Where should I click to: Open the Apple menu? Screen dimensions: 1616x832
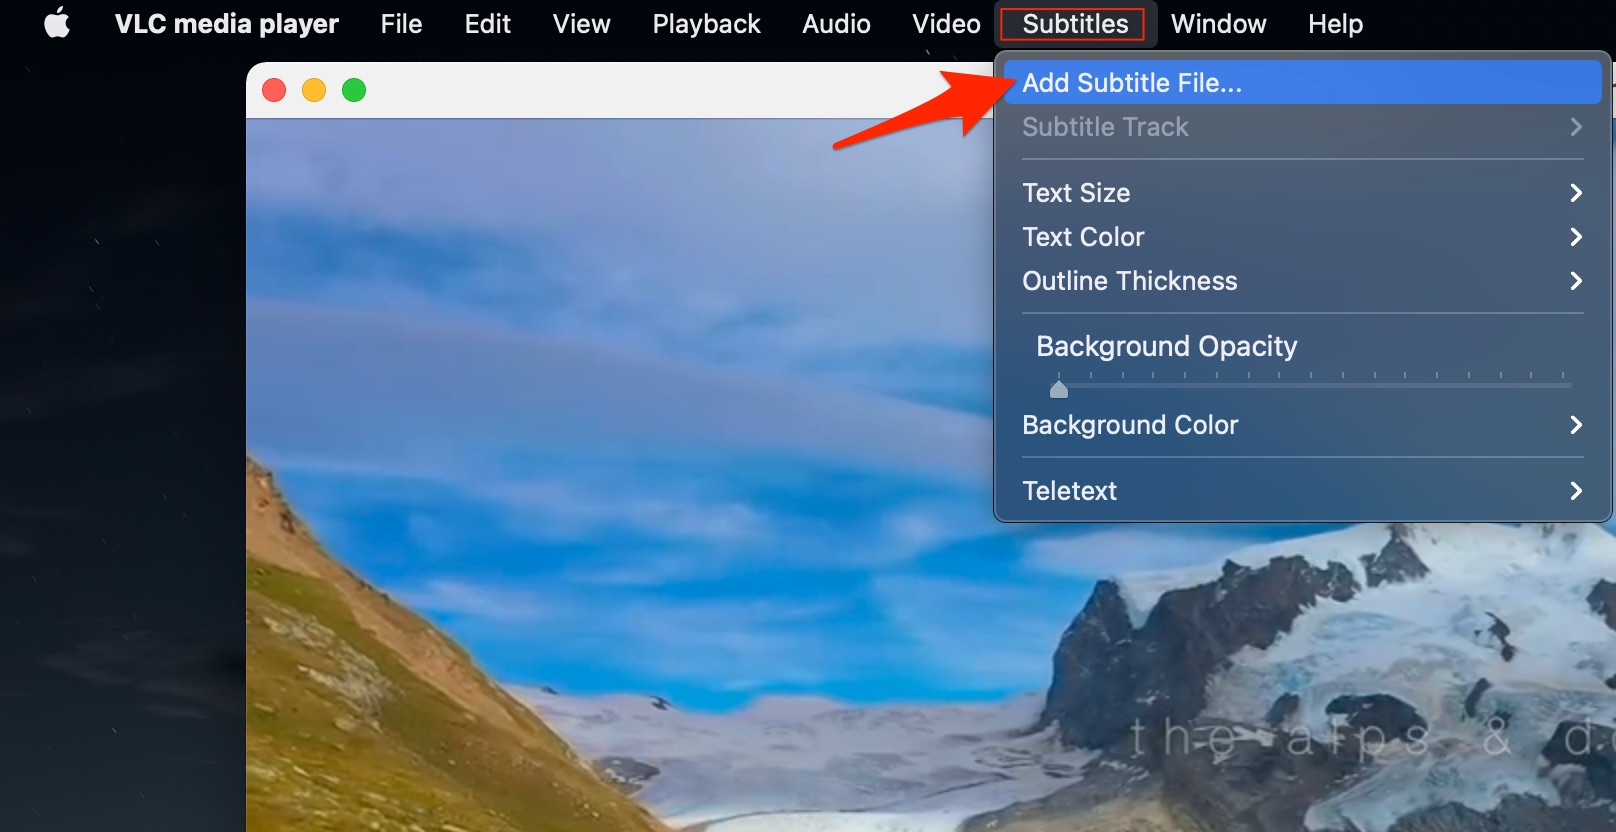click(x=57, y=23)
